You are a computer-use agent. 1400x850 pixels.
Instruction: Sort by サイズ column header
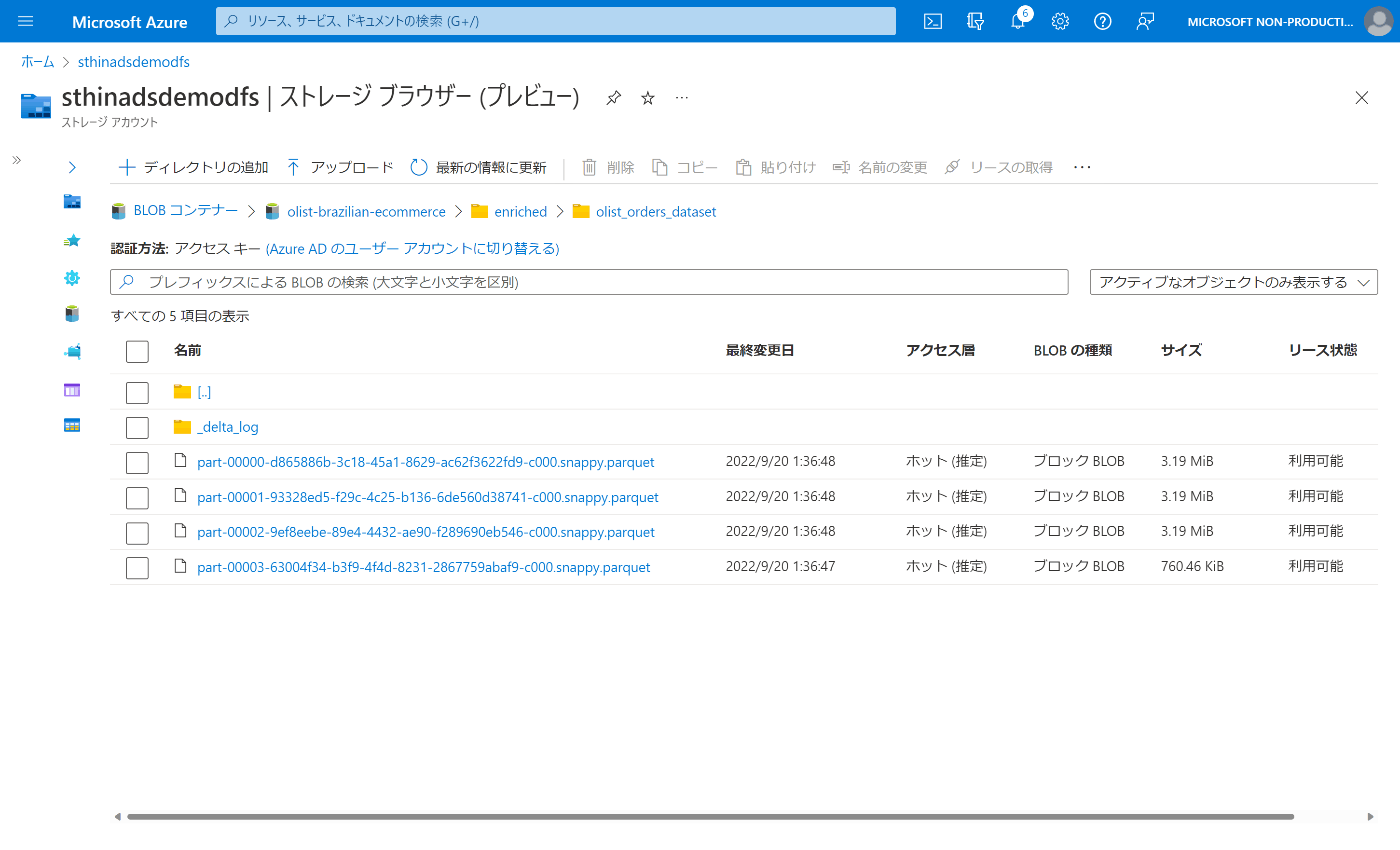coord(1181,350)
